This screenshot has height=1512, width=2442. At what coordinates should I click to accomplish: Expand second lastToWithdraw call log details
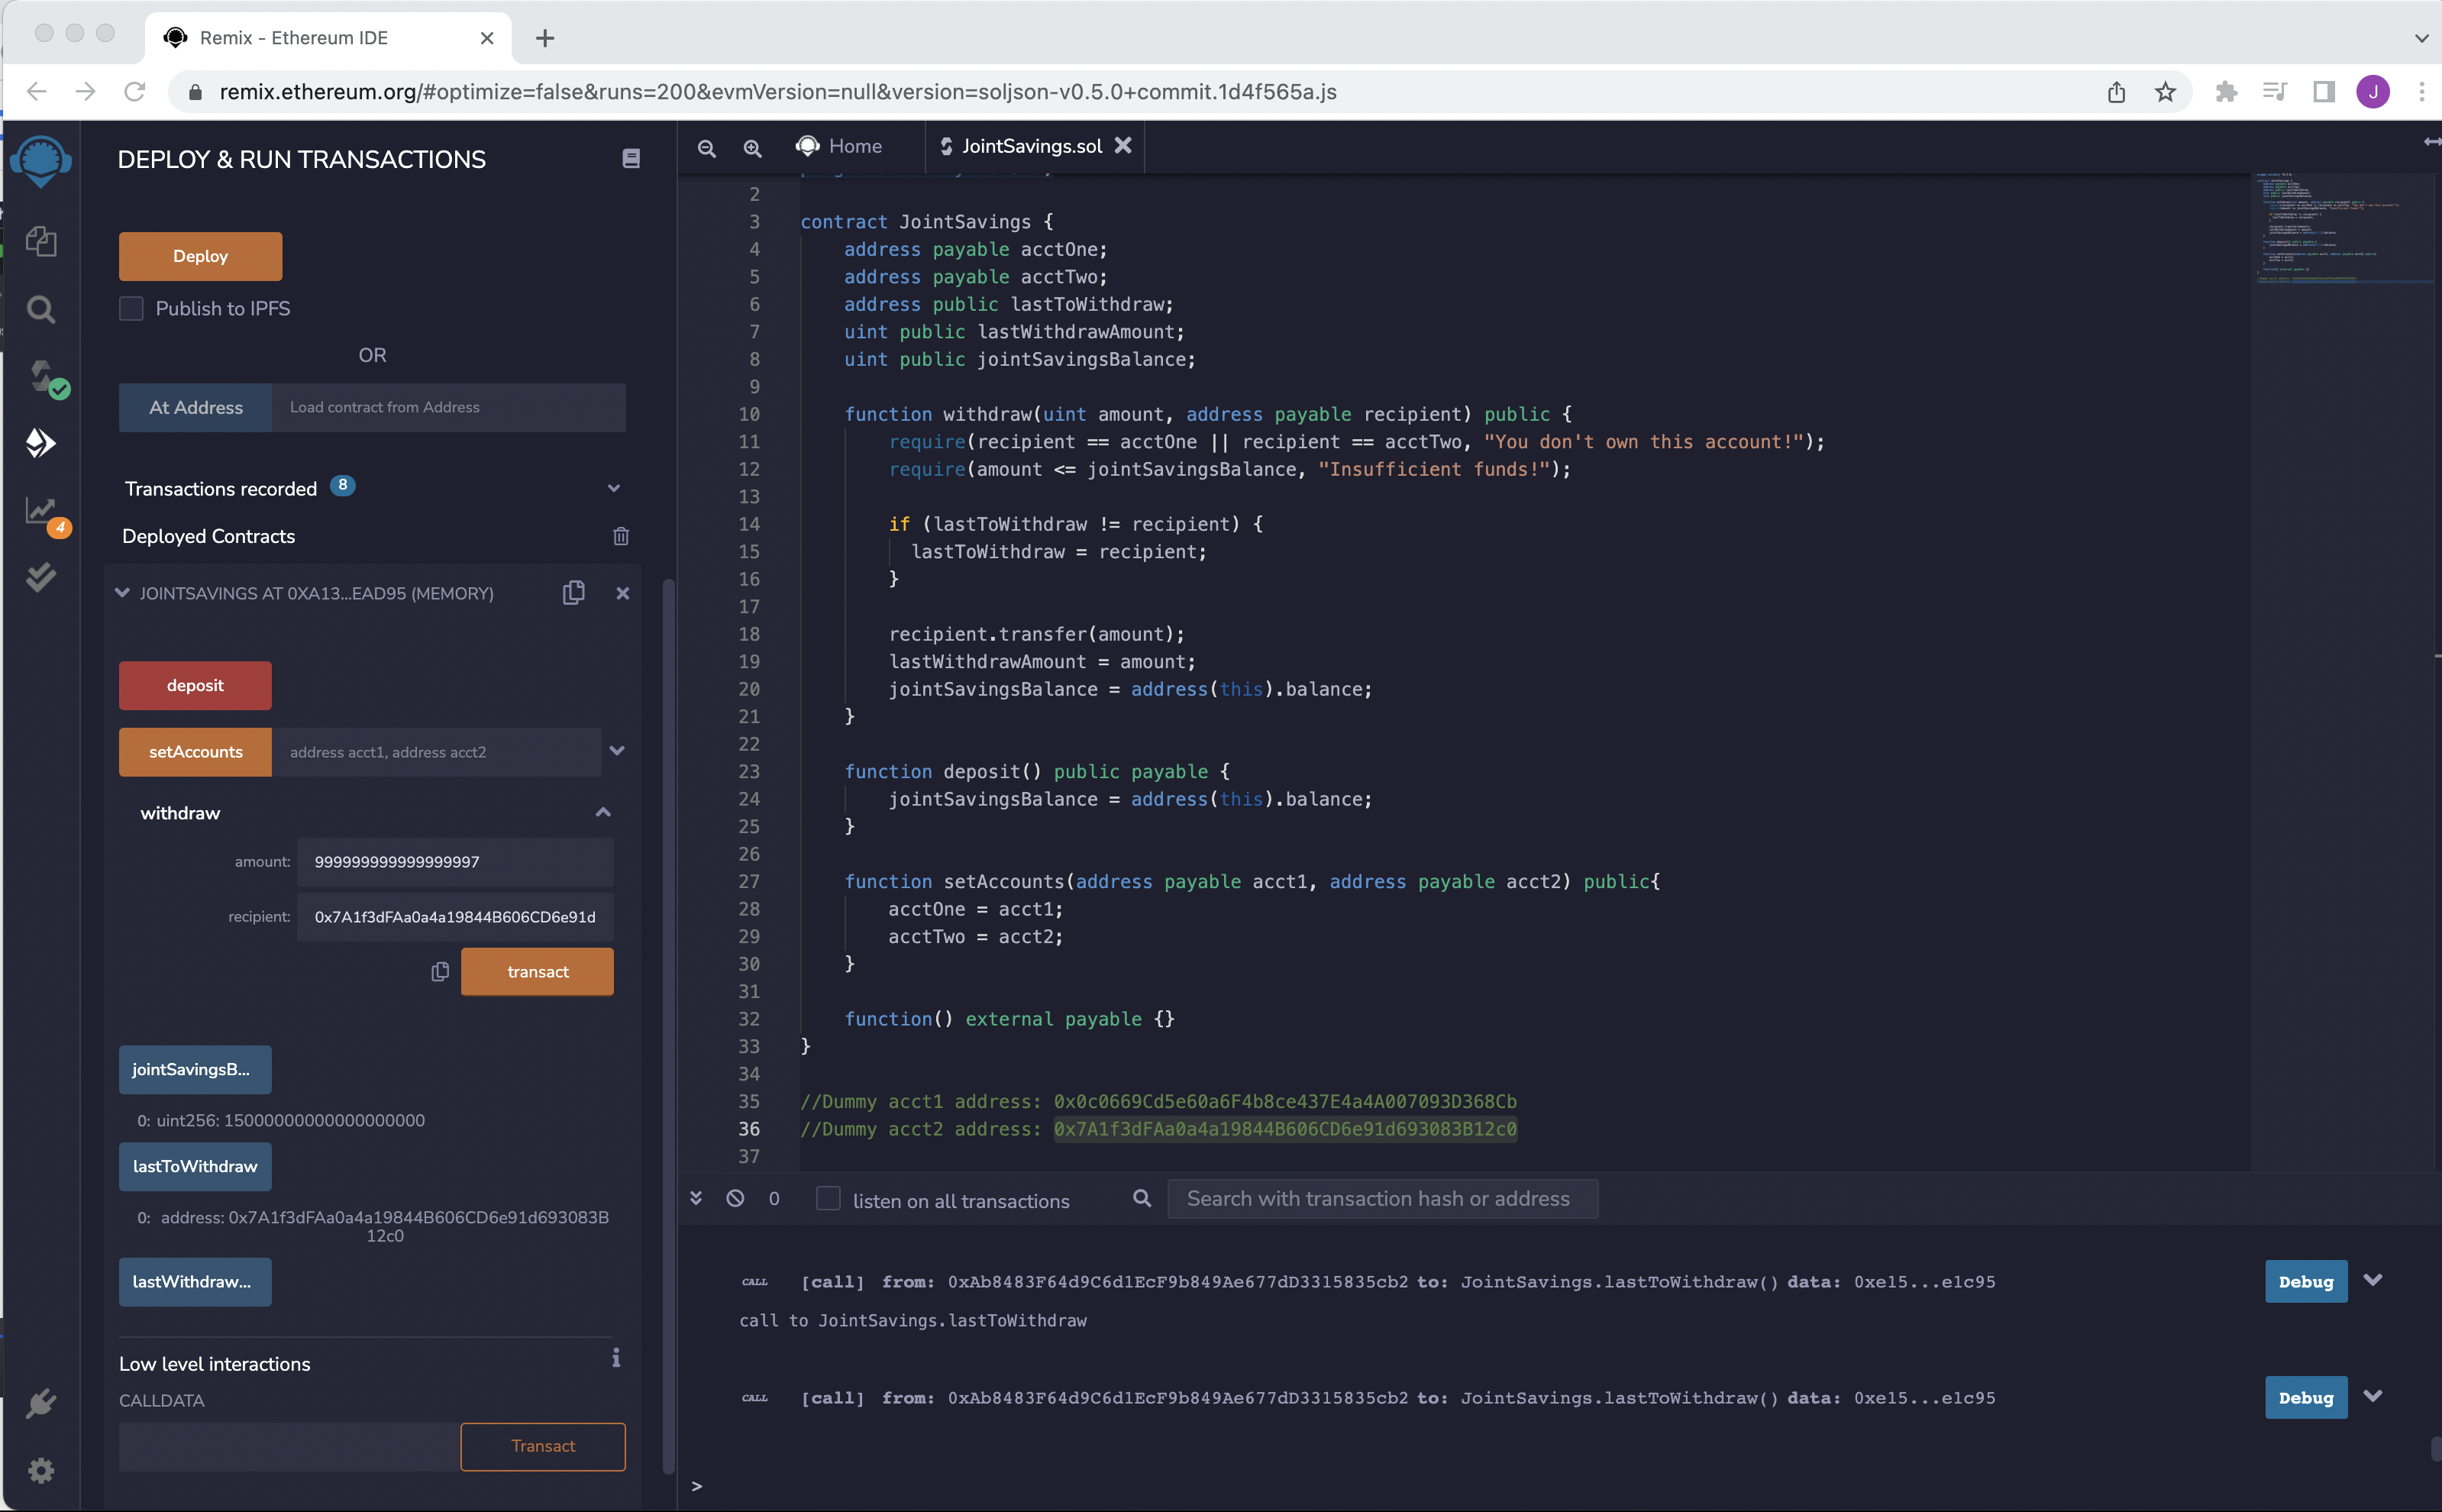(2373, 1396)
